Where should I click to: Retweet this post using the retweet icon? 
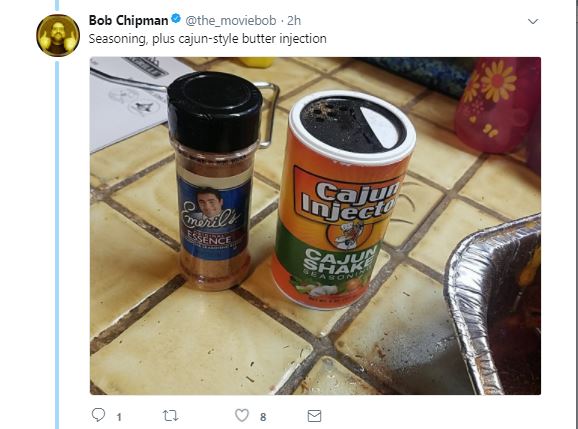170,416
